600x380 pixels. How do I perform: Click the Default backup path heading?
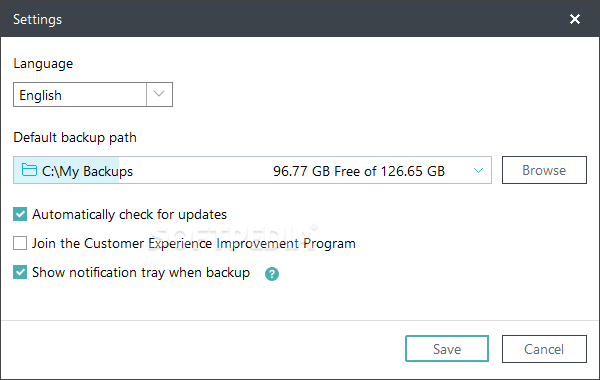click(75, 137)
